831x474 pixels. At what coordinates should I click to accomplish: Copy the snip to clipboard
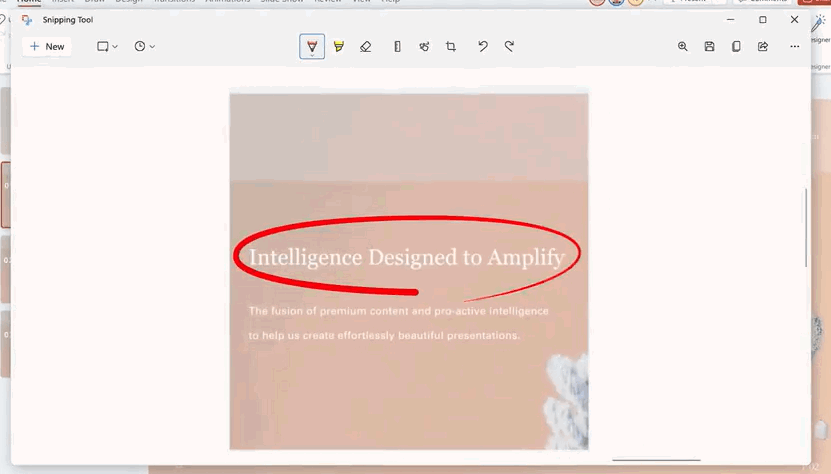pos(736,47)
